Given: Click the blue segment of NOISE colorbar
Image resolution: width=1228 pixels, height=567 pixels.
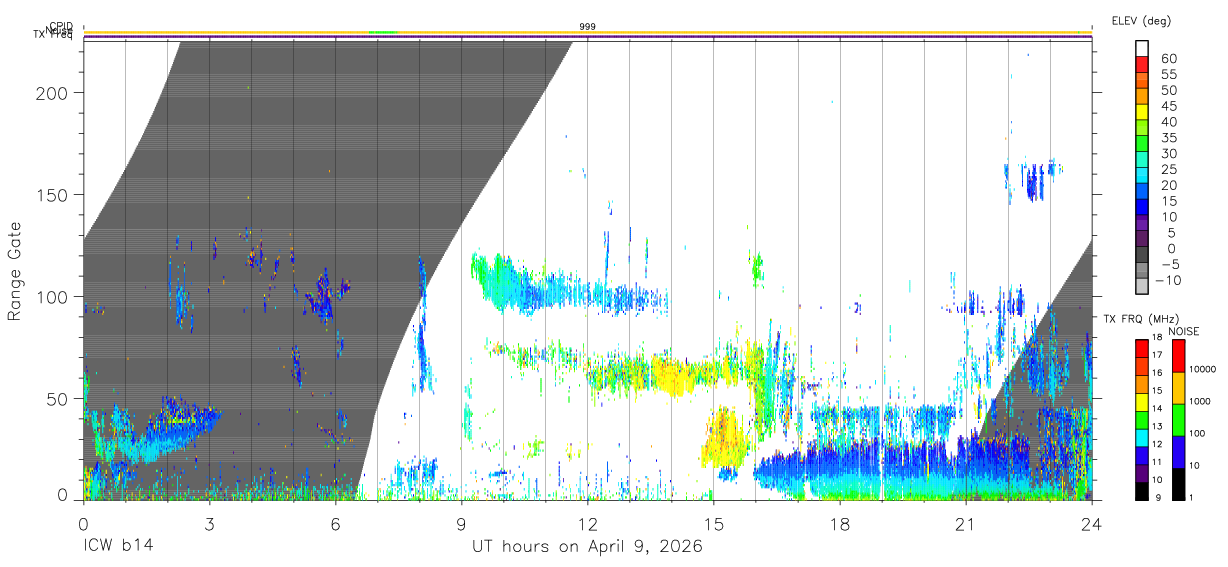Looking at the screenshot, I should click(1177, 452).
